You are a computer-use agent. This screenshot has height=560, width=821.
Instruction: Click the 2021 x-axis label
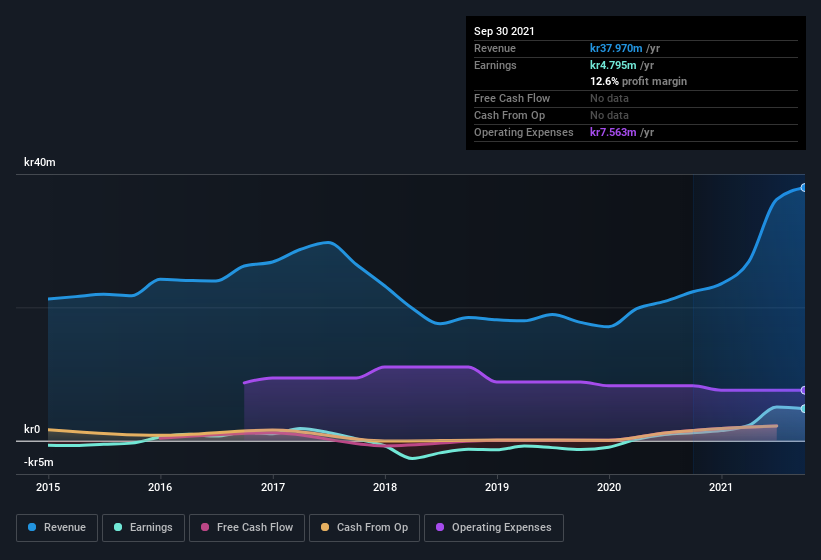coord(721,487)
